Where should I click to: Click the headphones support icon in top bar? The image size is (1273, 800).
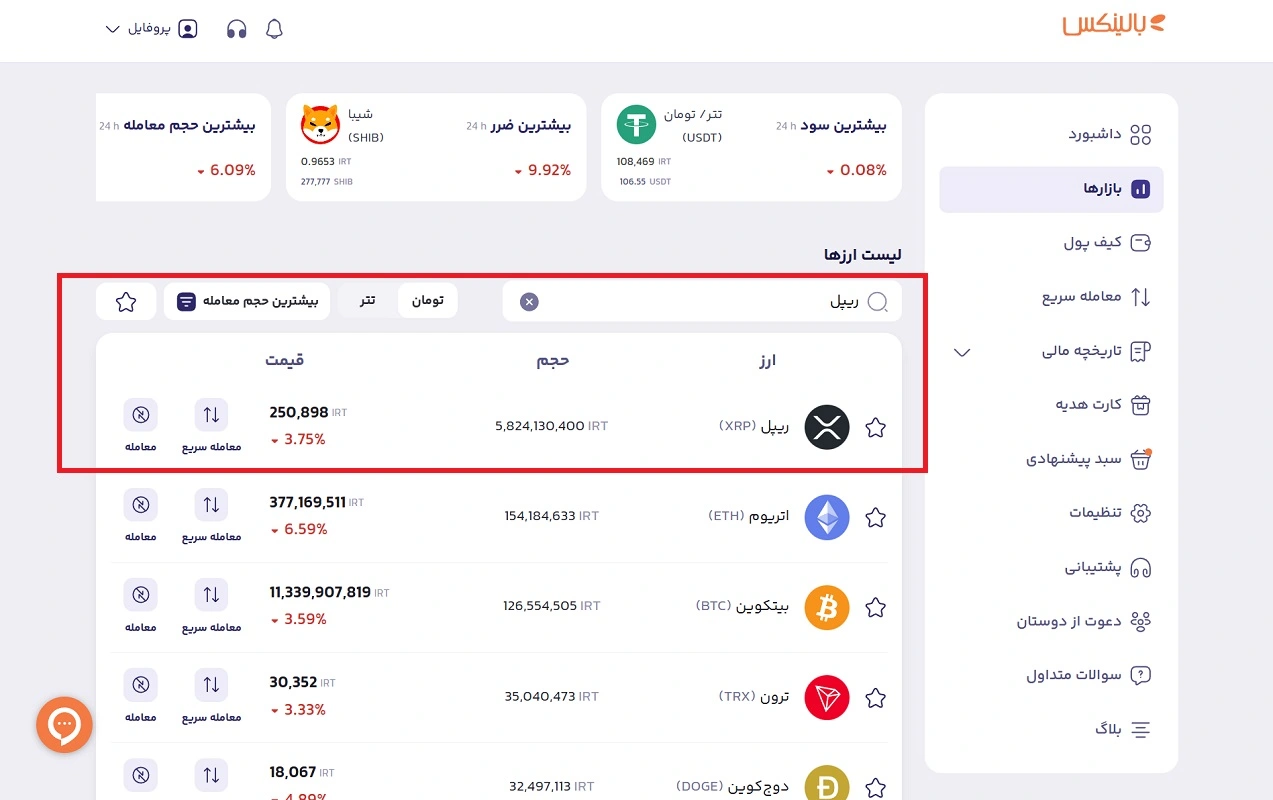click(237, 28)
